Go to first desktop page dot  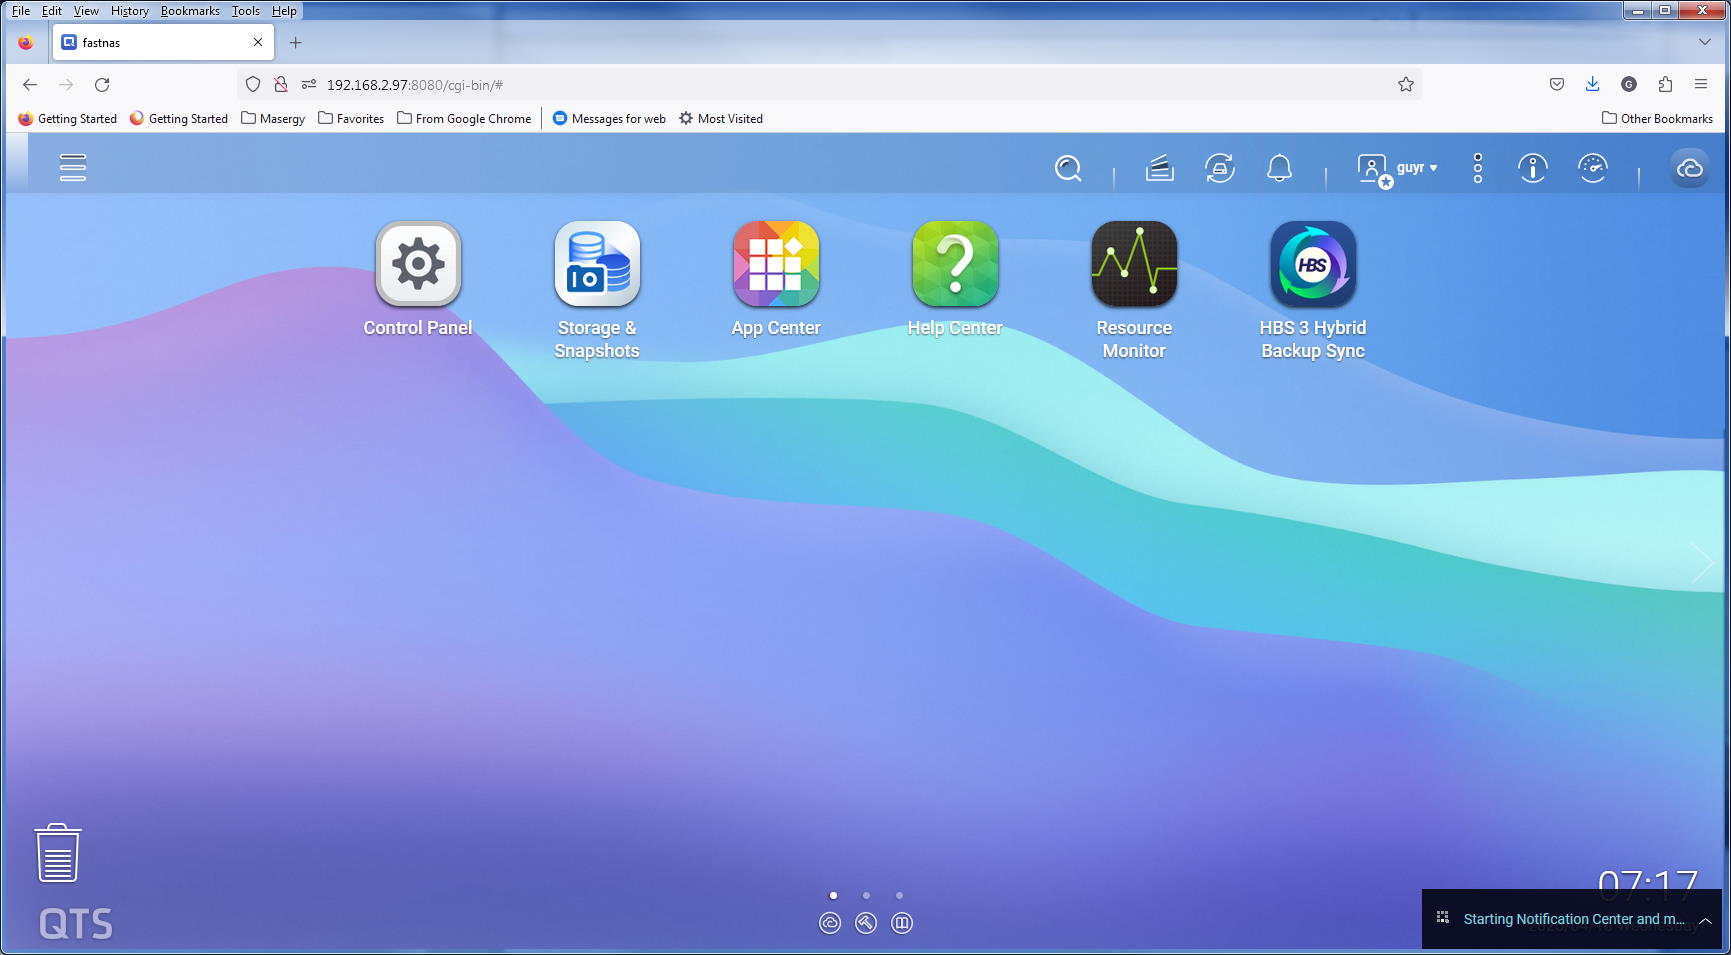click(x=834, y=896)
